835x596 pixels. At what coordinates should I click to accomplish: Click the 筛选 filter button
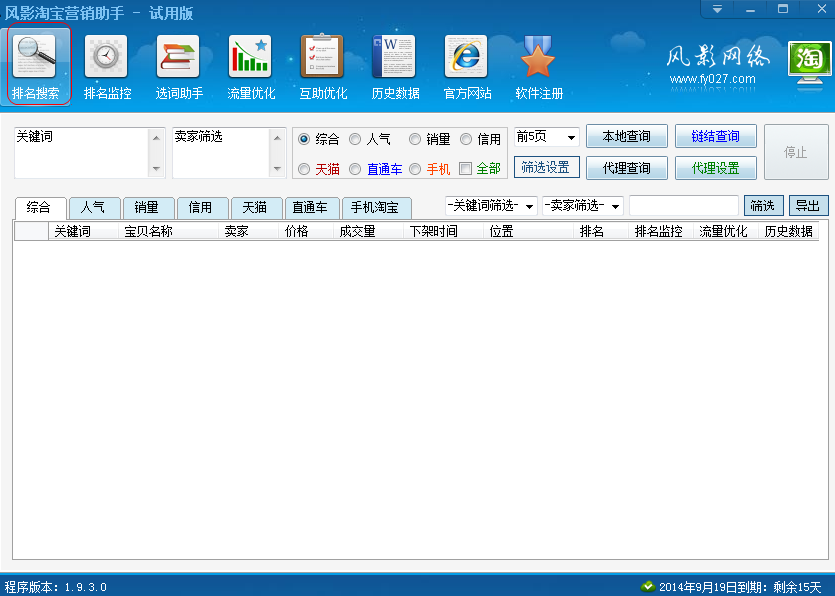click(763, 206)
